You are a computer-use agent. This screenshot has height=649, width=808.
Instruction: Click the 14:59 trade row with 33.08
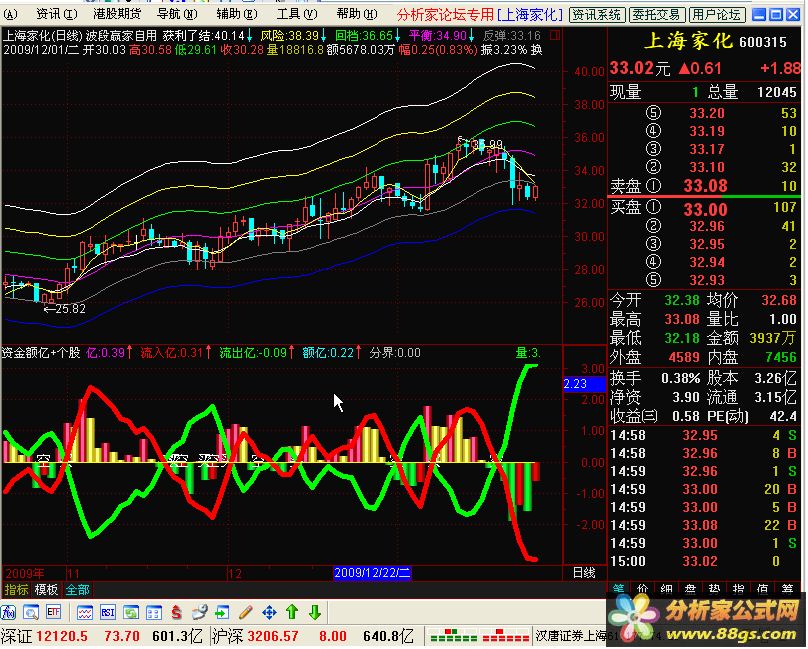[703, 525]
